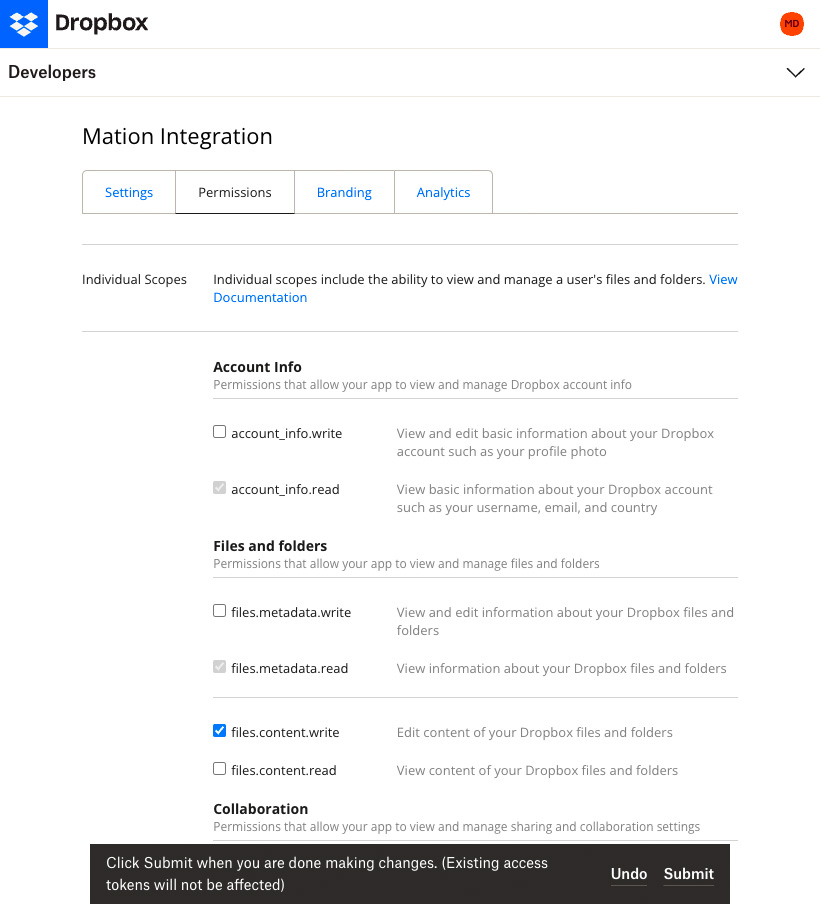Check the files.metadata.write checkbox
The width and height of the screenshot is (820, 920).
[x=219, y=611]
